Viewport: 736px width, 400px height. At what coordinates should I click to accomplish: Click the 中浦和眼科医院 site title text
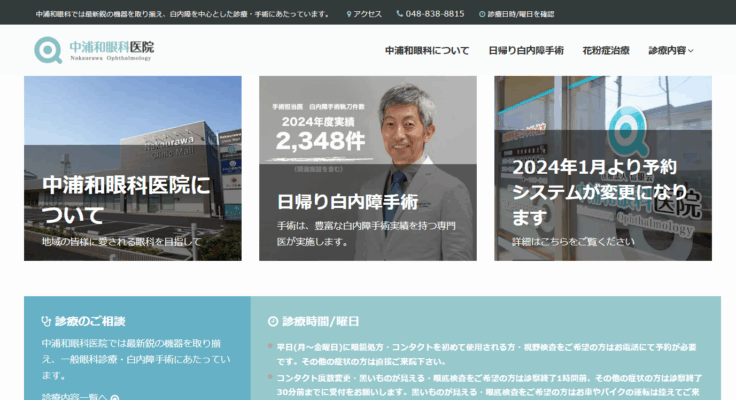click(112, 48)
